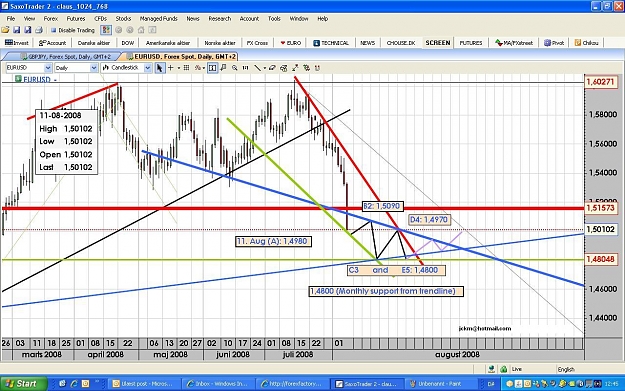Open the File menu
This screenshot has height=391, width=625.
pos(11,18)
